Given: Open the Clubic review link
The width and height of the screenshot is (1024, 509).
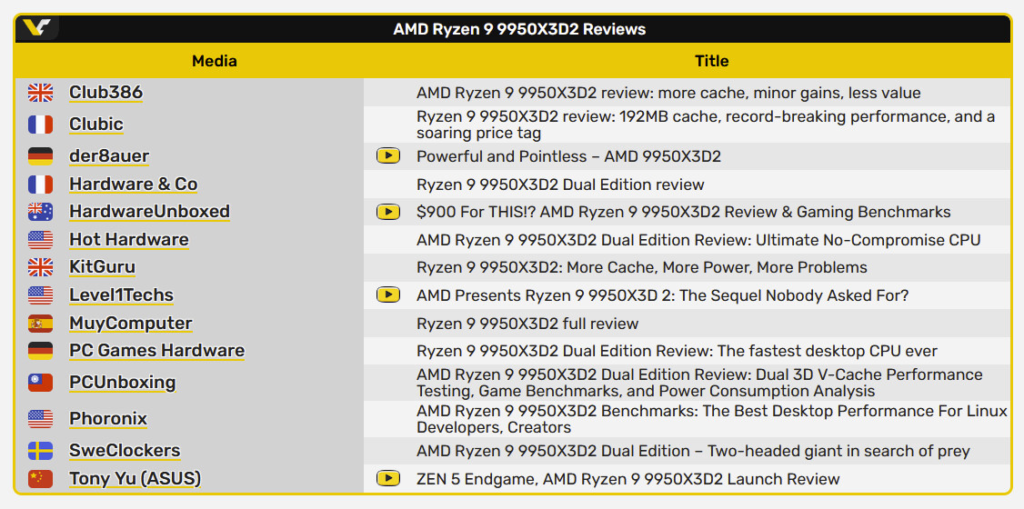Looking at the screenshot, I should point(96,125).
